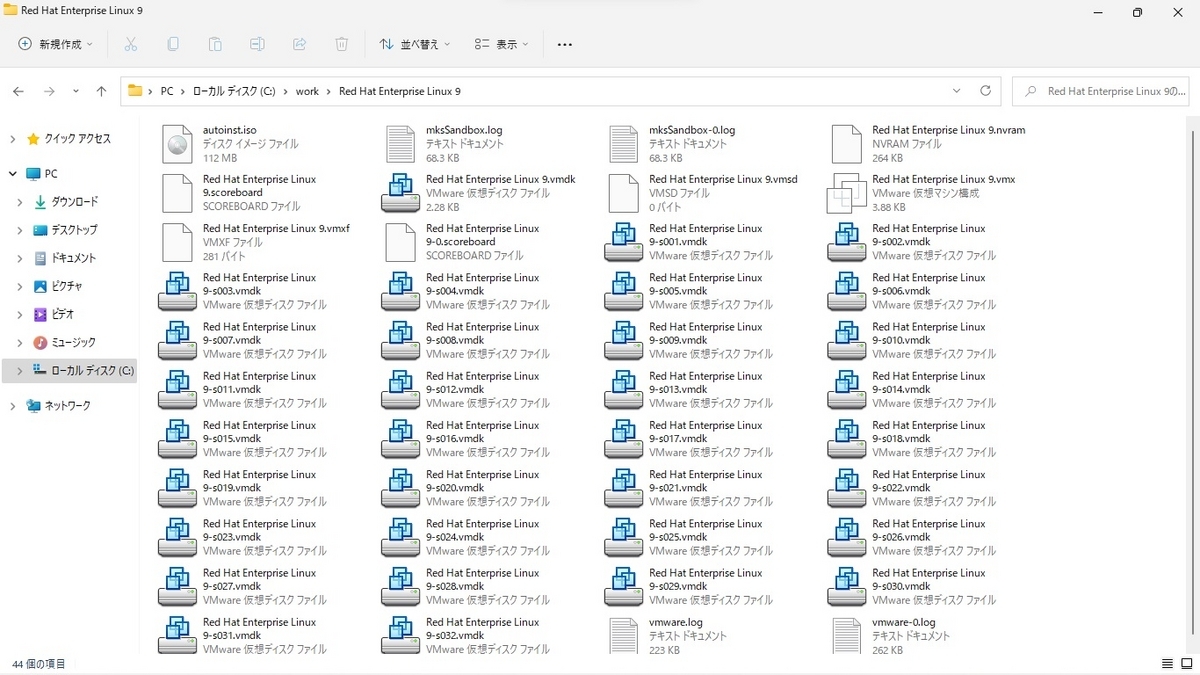This screenshot has width=1200, height=675.
Task: Select the mksSandbox-0.log document icon
Action: tap(623, 144)
